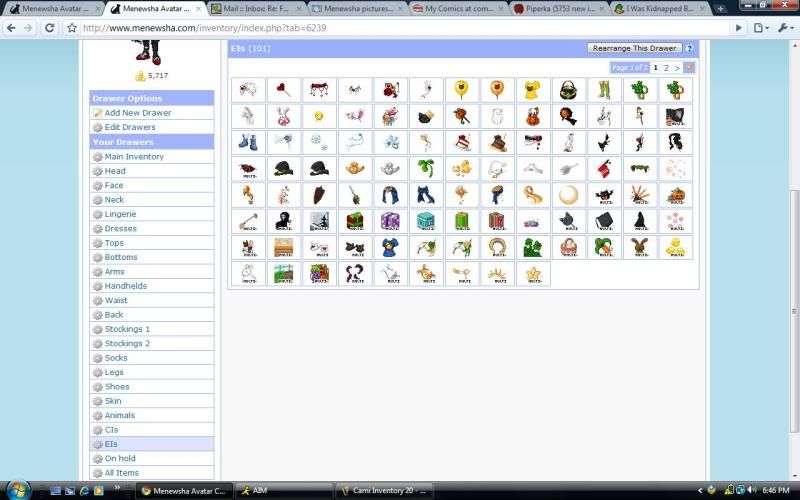
Task: Open the Add New Drawer link
Action: pyautogui.click(x=138, y=113)
